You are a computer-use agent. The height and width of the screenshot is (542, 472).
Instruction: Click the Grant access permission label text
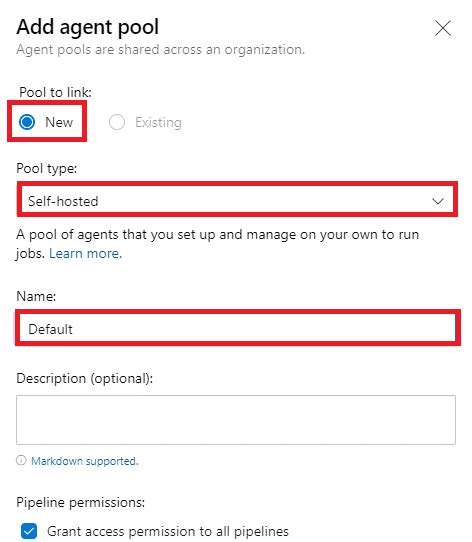[x=168, y=531]
